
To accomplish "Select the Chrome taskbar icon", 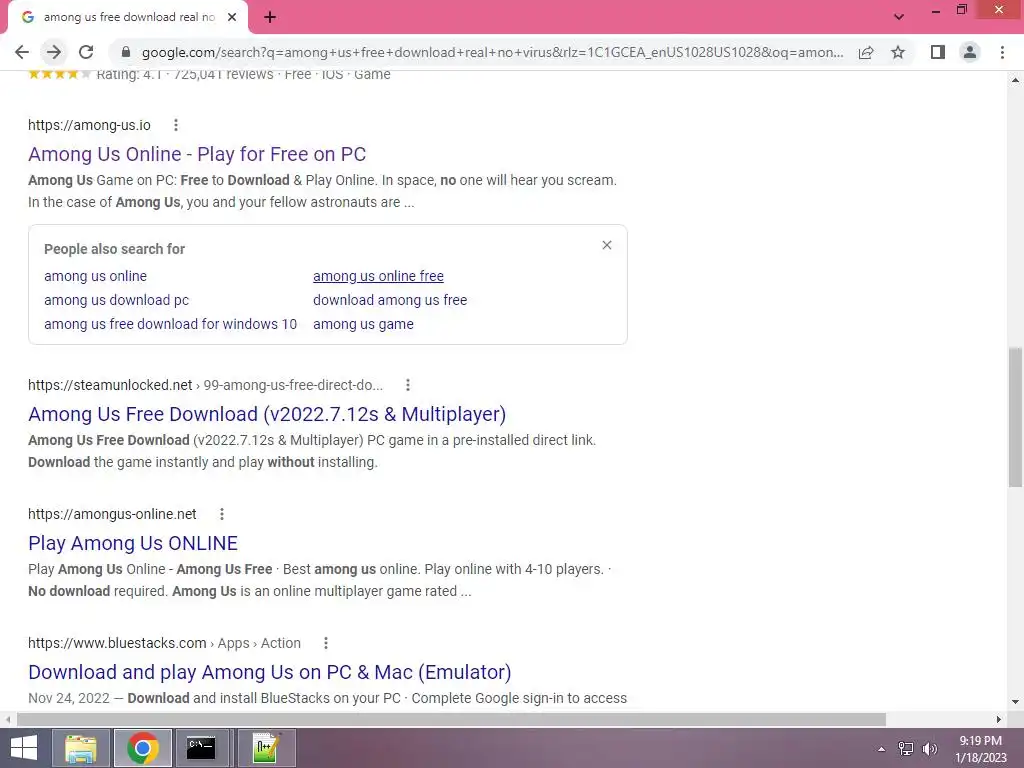I will coord(143,748).
